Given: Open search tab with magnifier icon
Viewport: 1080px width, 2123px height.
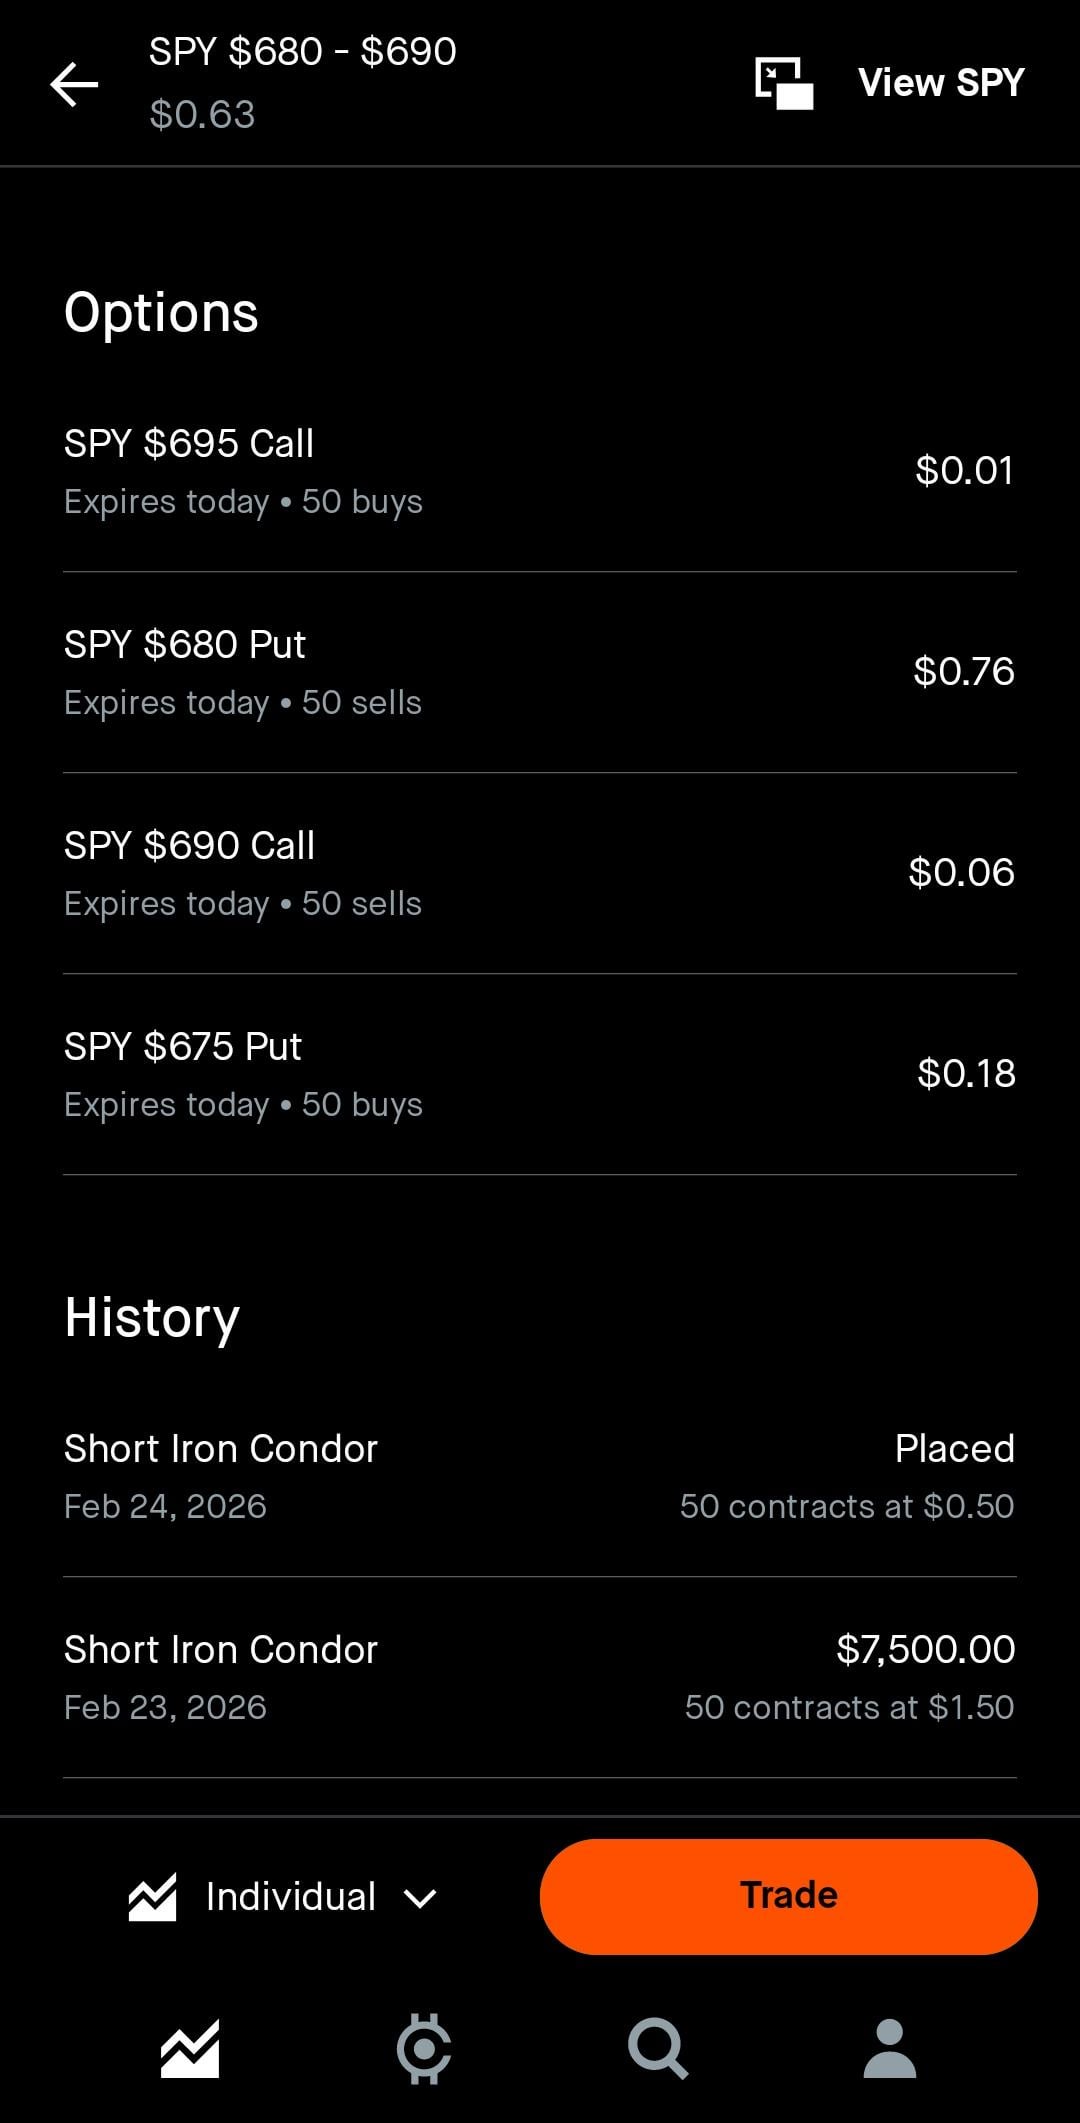Looking at the screenshot, I should [x=657, y=2048].
